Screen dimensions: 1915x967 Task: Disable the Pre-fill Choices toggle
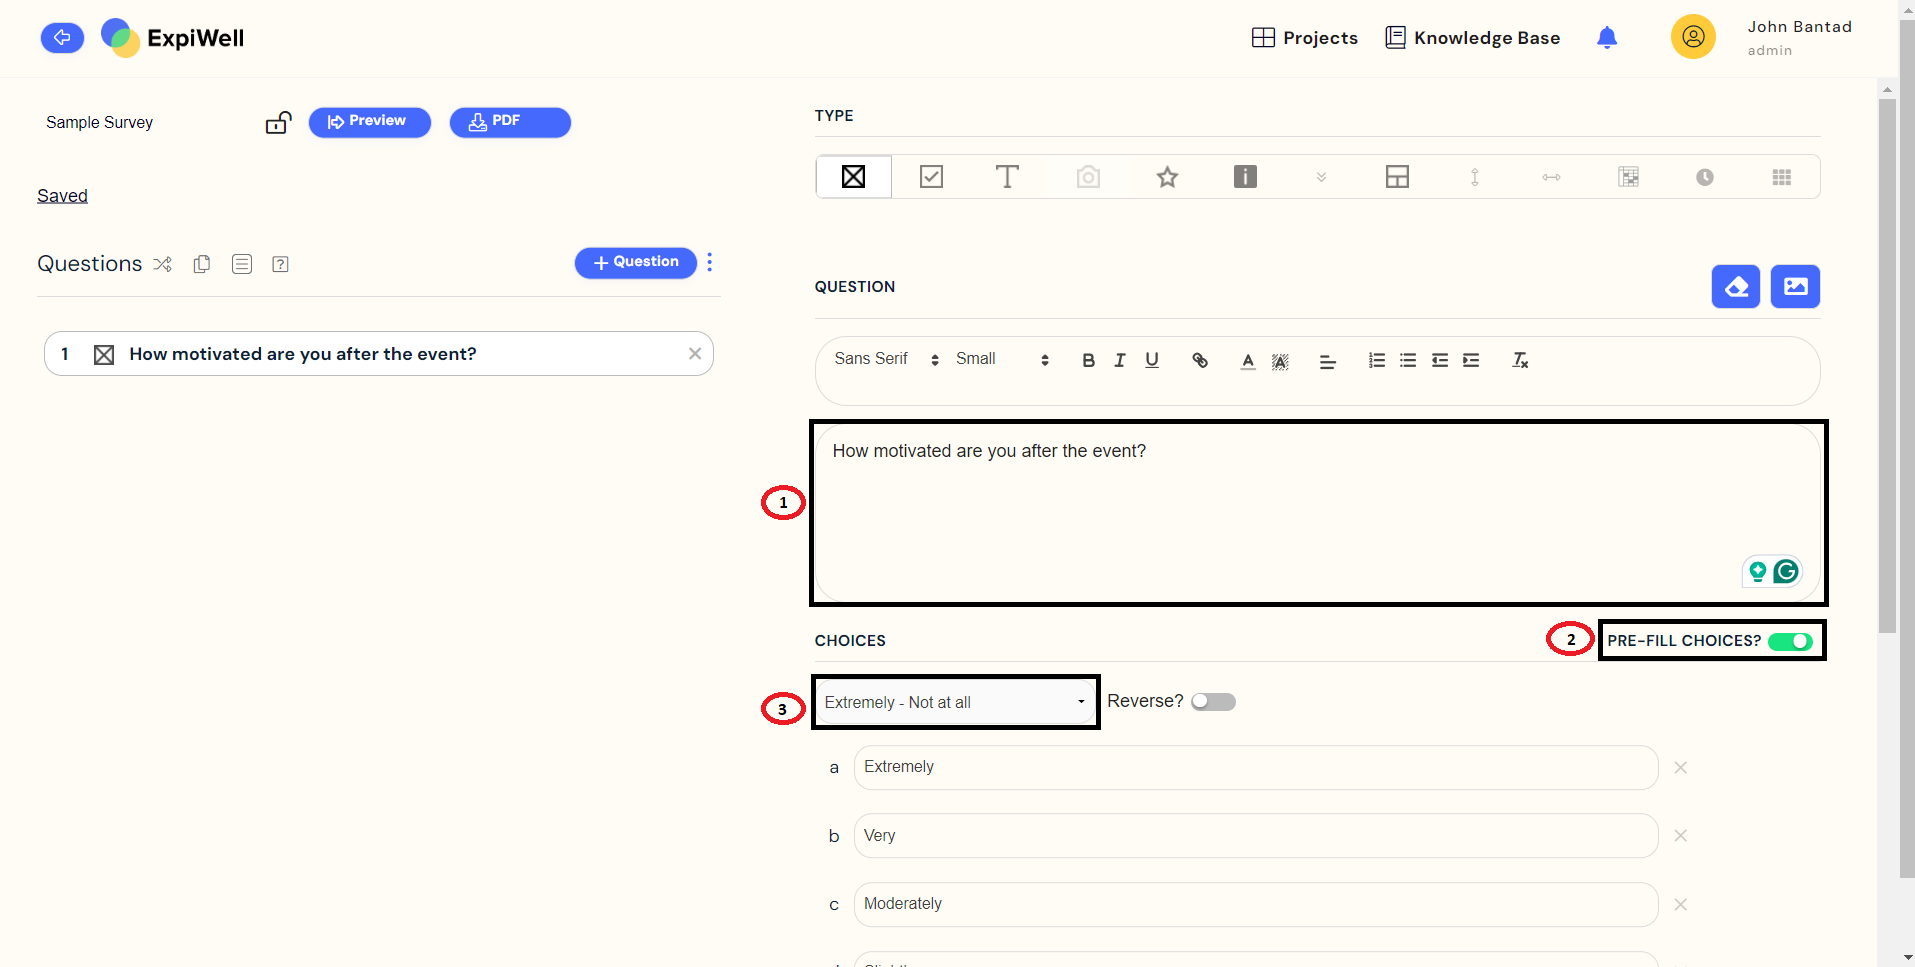(x=1789, y=641)
